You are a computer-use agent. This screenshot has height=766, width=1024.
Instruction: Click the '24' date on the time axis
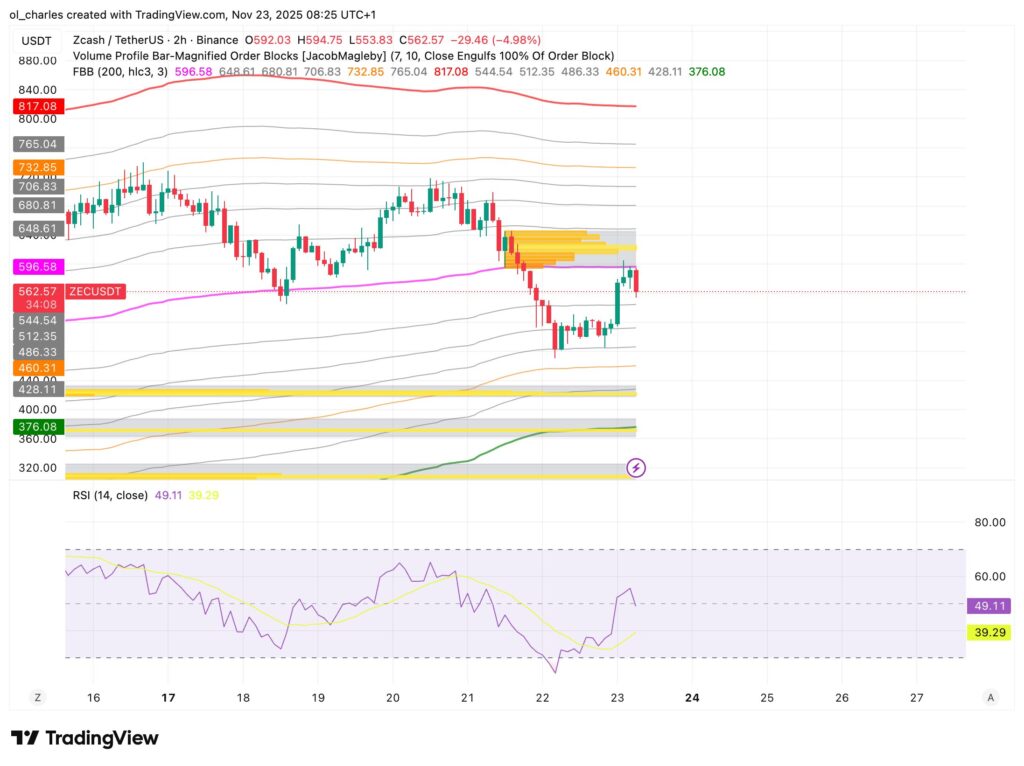(692, 697)
